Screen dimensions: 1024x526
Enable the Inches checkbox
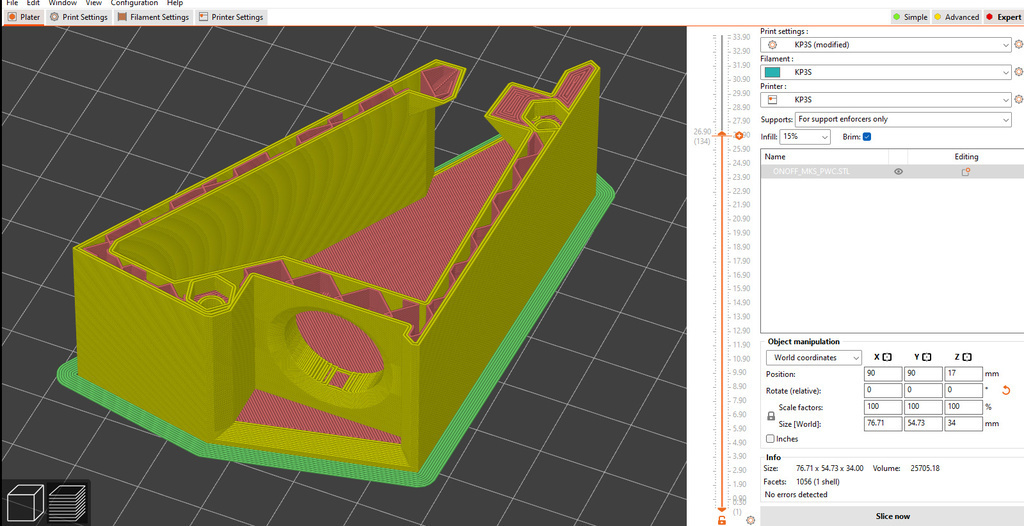pyautogui.click(x=769, y=439)
